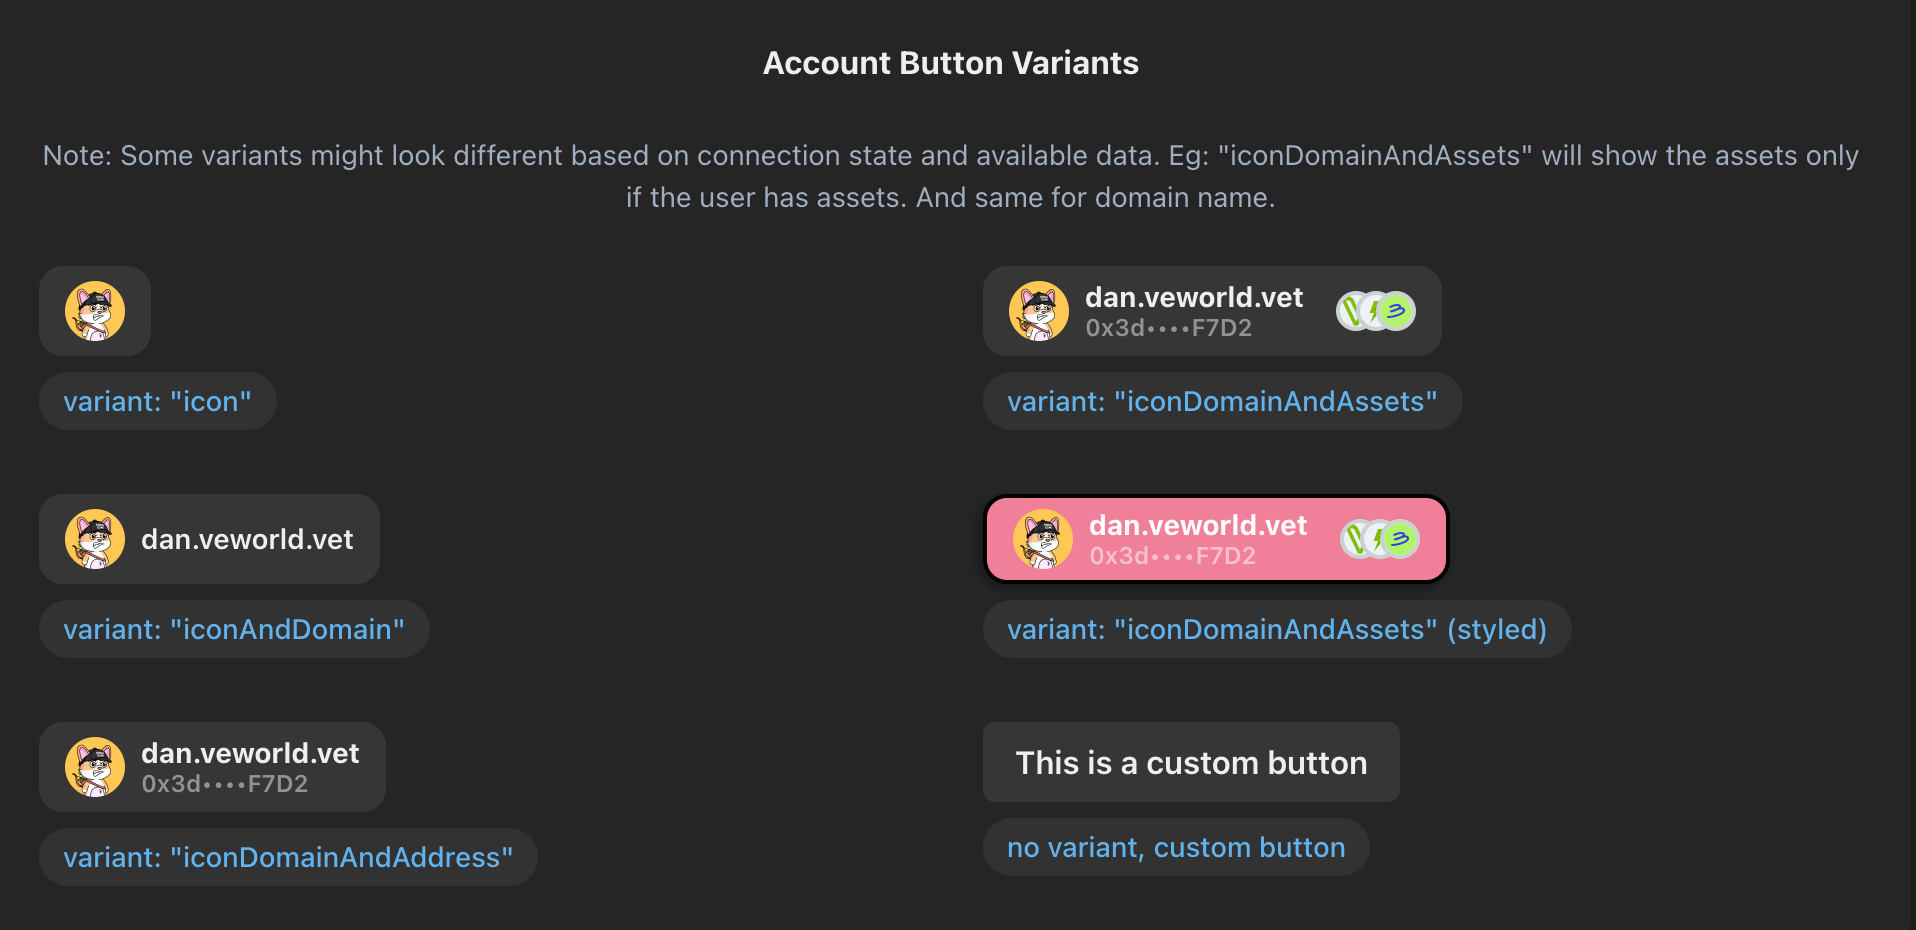Click the Account Button Variants heading
The image size is (1916, 930).
pyautogui.click(x=951, y=63)
